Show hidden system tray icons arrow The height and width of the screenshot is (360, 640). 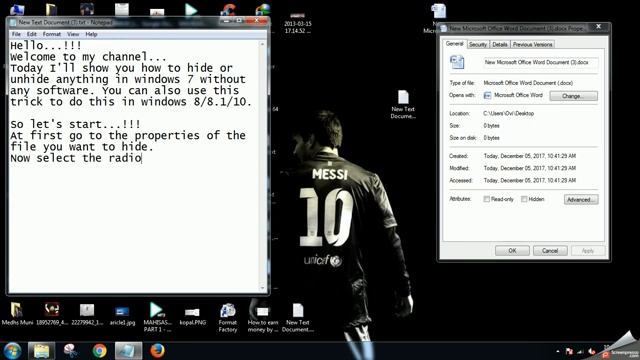click(x=558, y=351)
